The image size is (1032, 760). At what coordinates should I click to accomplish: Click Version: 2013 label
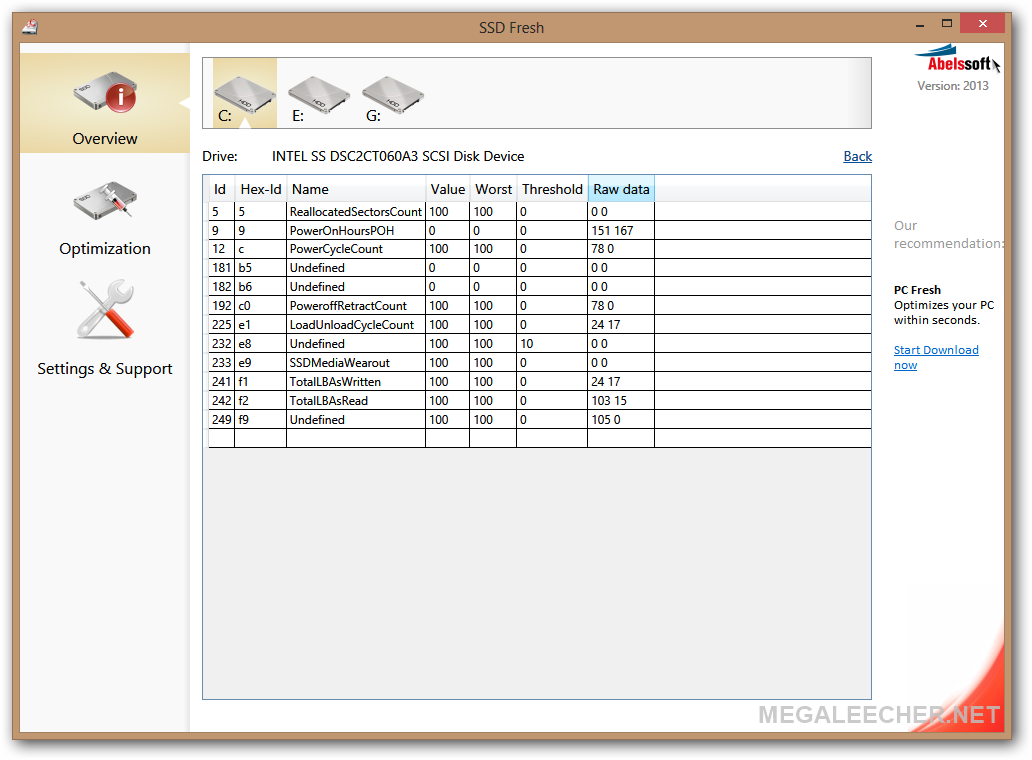tap(952, 86)
